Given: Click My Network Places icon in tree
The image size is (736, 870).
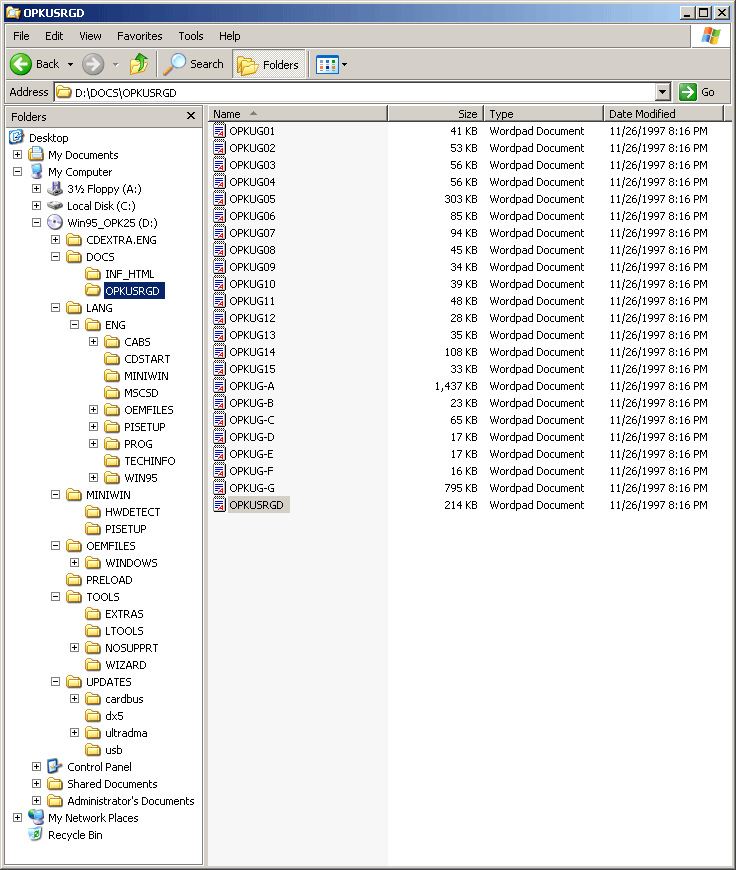Looking at the screenshot, I should click(x=36, y=818).
